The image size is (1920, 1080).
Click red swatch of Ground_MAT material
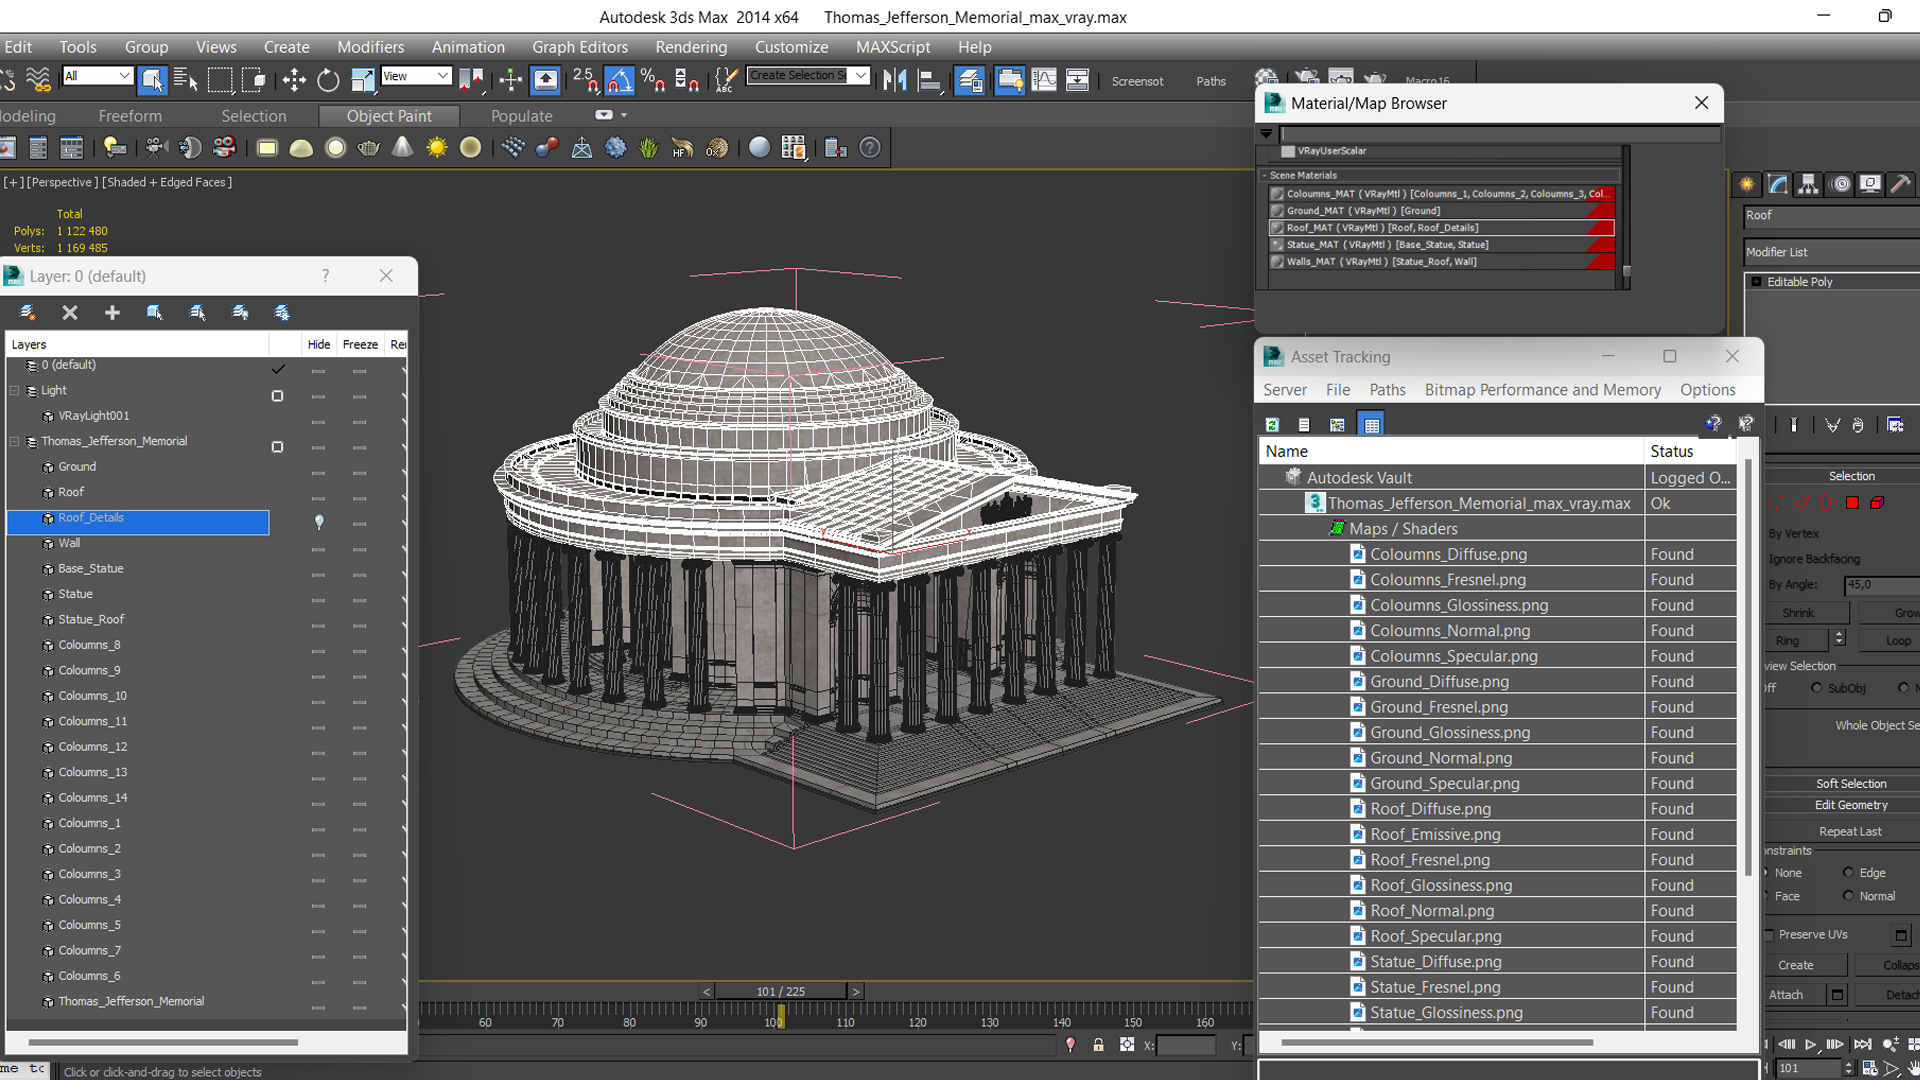(x=1600, y=211)
